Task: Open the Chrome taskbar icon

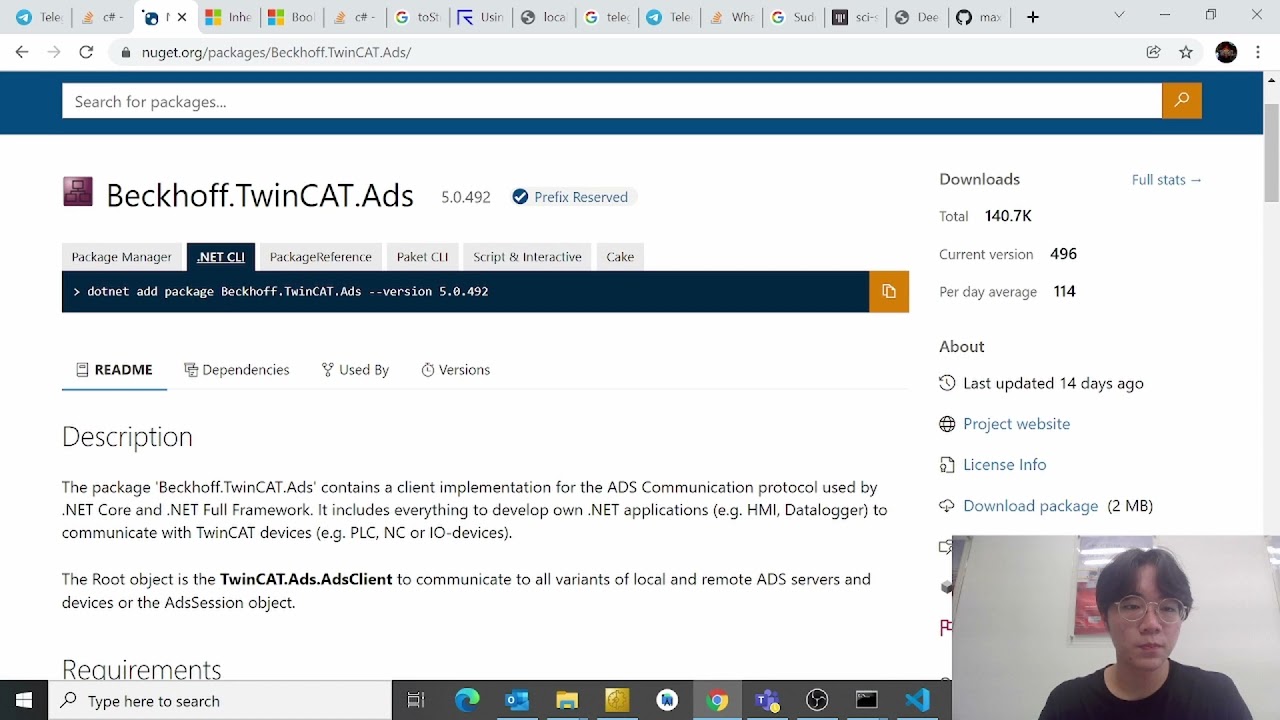Action: [x=717, y=701]
